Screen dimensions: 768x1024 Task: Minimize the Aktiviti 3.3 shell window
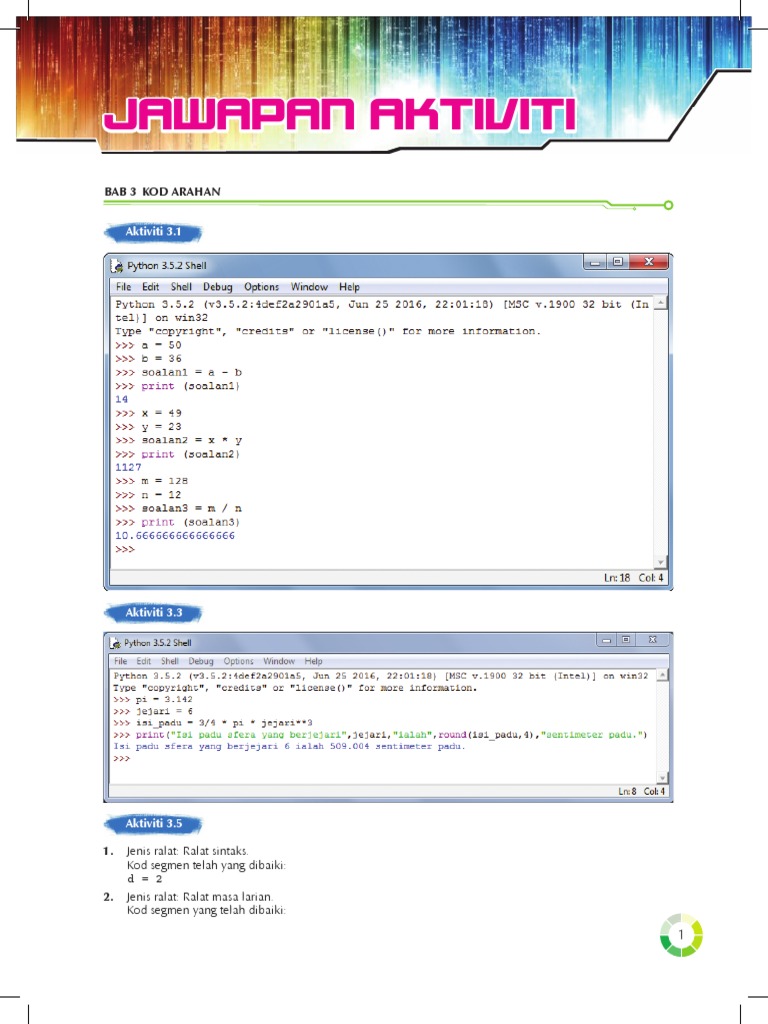606,640
